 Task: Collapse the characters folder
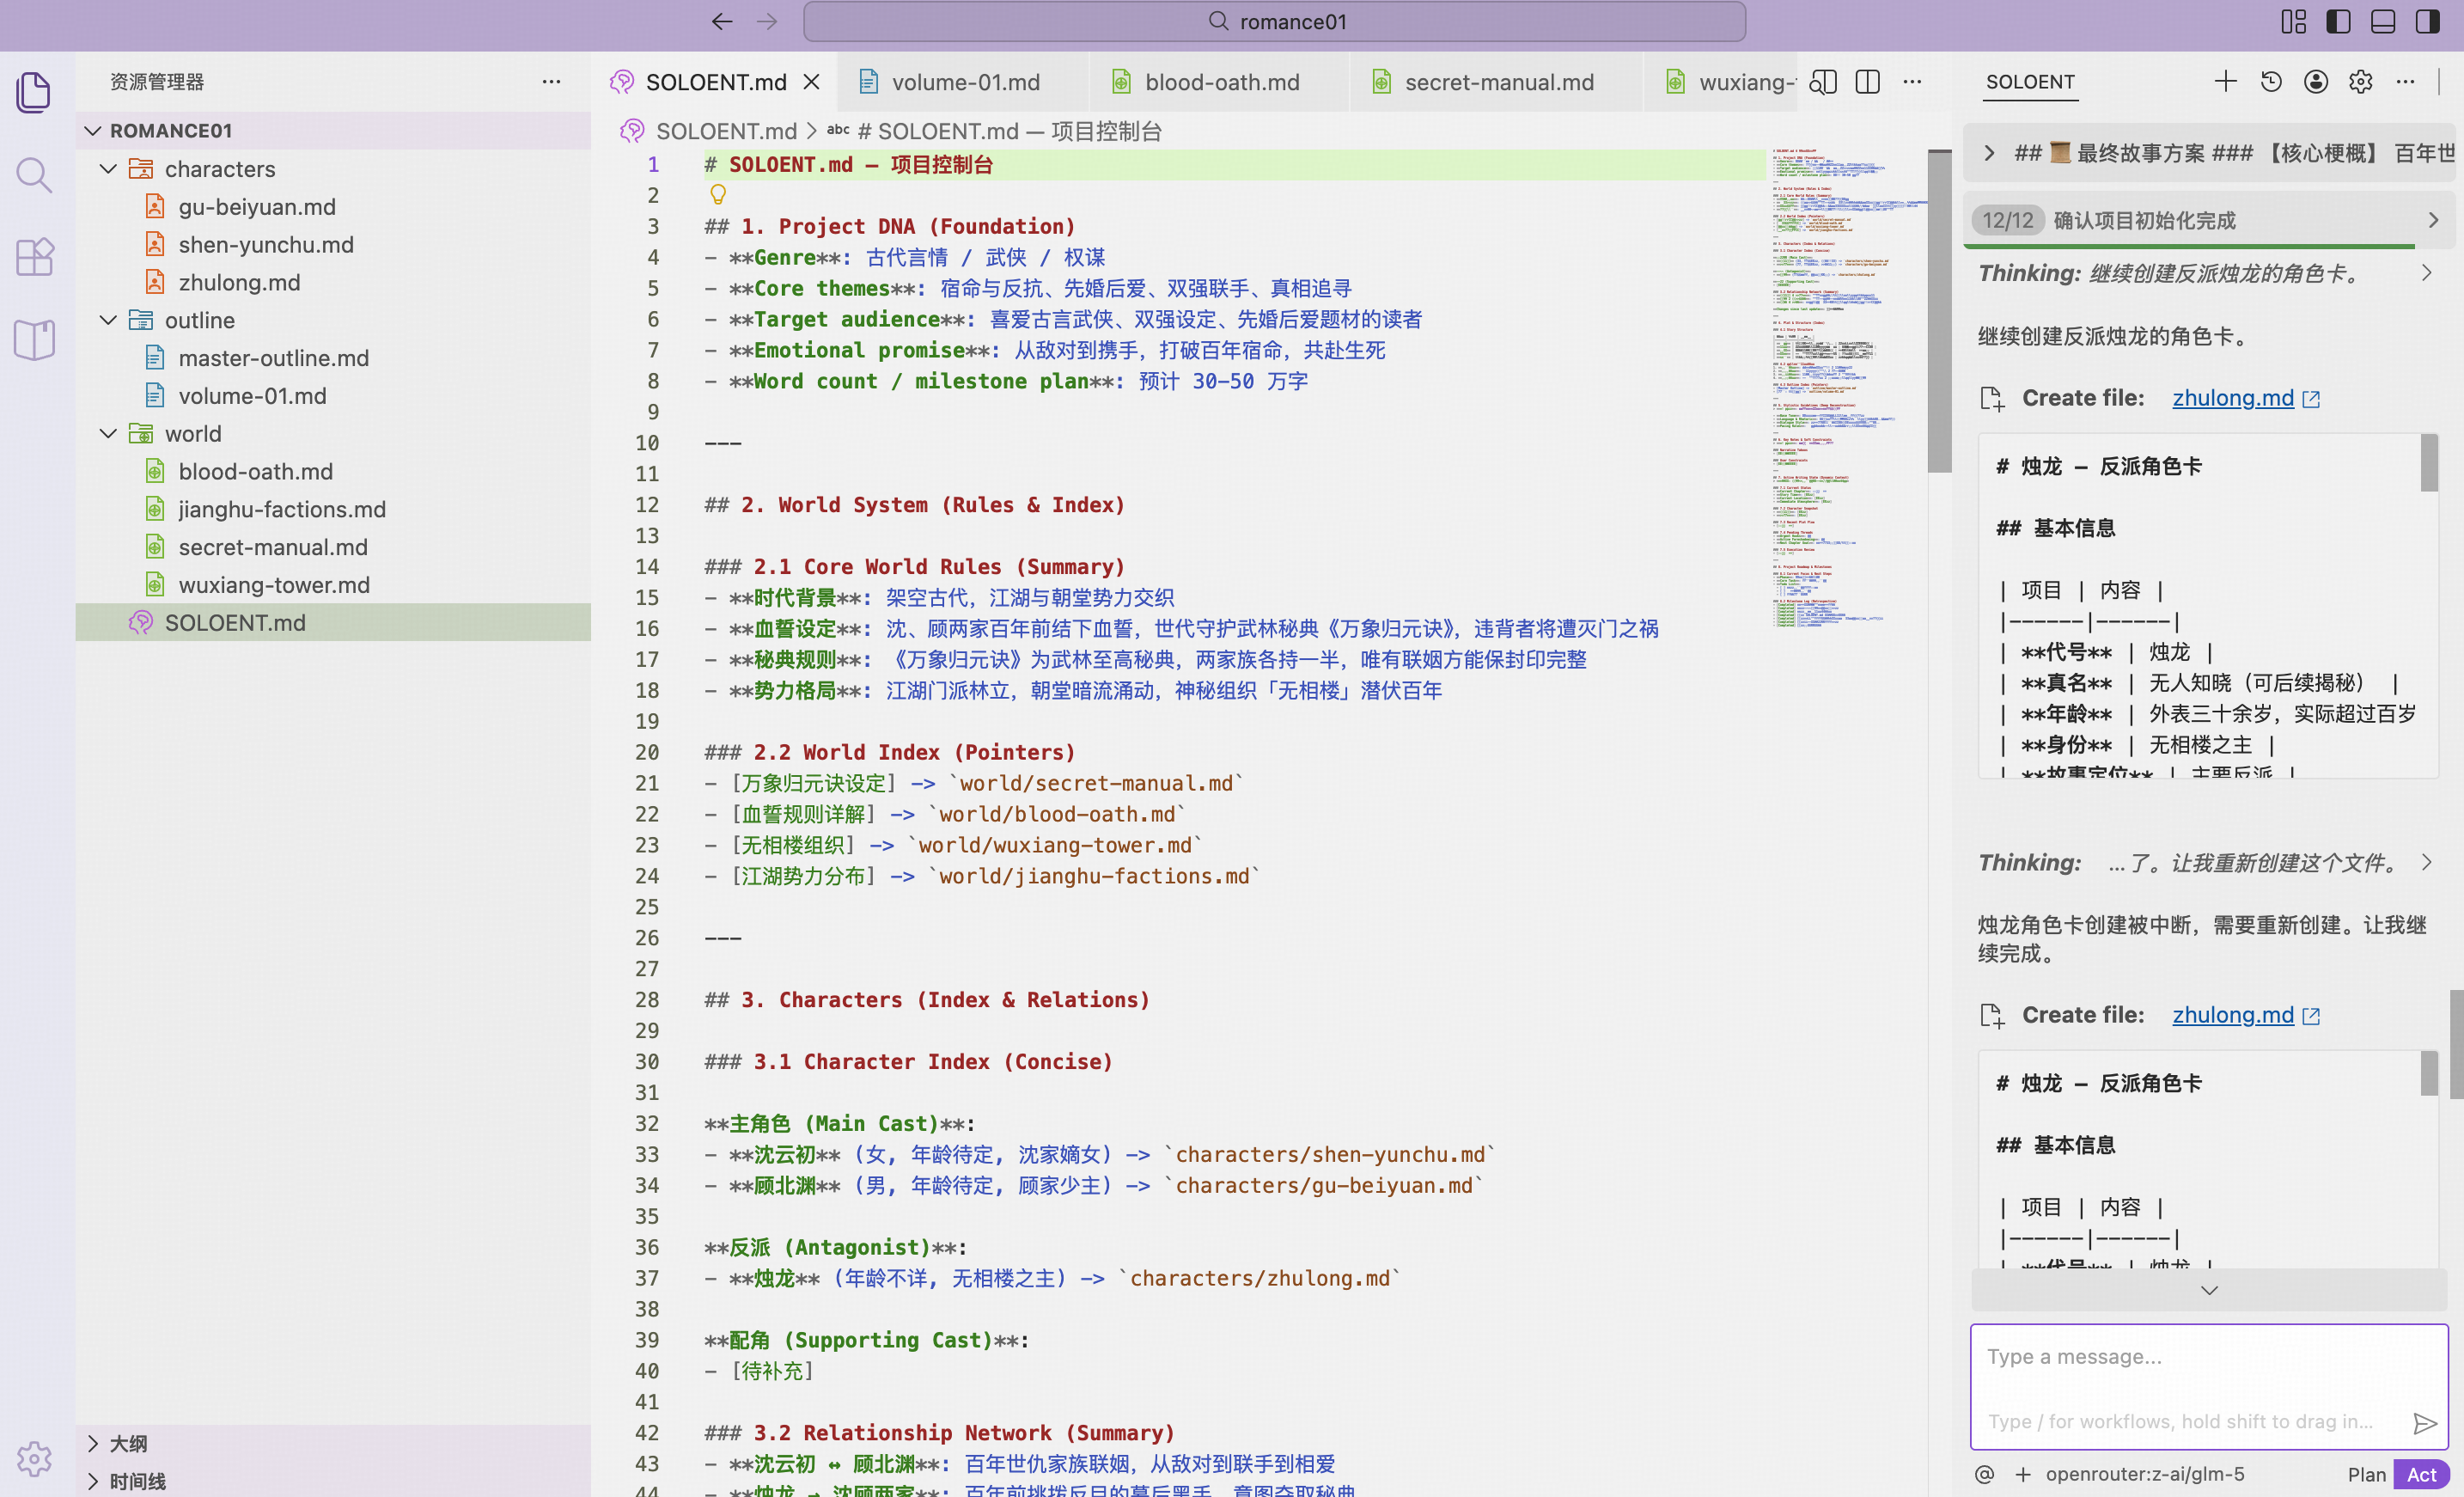click(333, 169)
